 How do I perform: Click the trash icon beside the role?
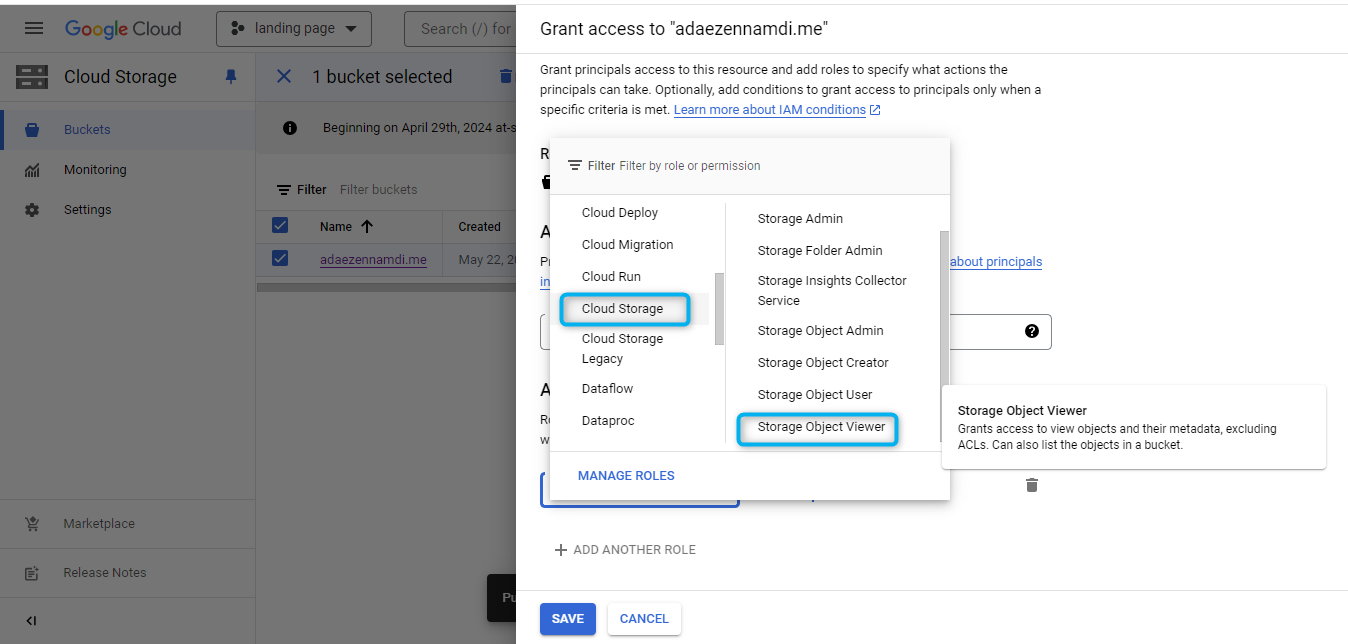[1032, 485]
